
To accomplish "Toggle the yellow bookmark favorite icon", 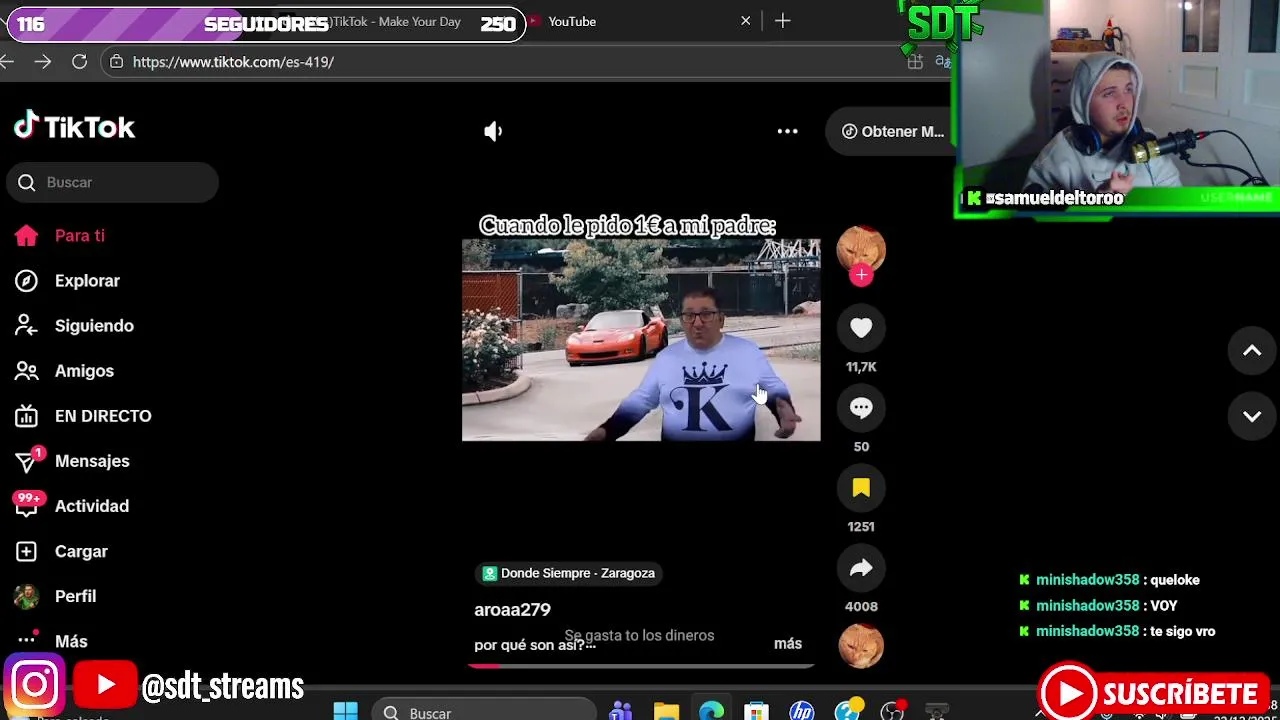I will pos(861,488).
